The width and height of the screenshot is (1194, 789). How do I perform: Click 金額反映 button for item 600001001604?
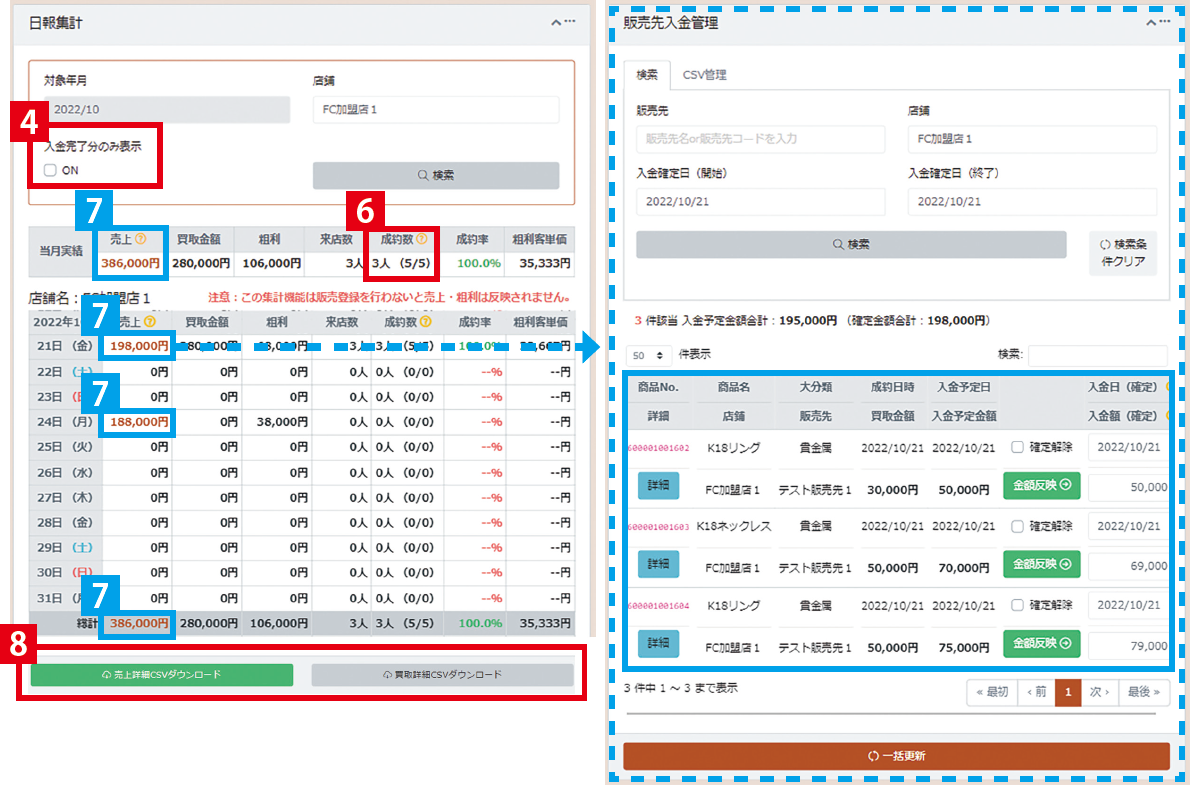[1041, 643]
